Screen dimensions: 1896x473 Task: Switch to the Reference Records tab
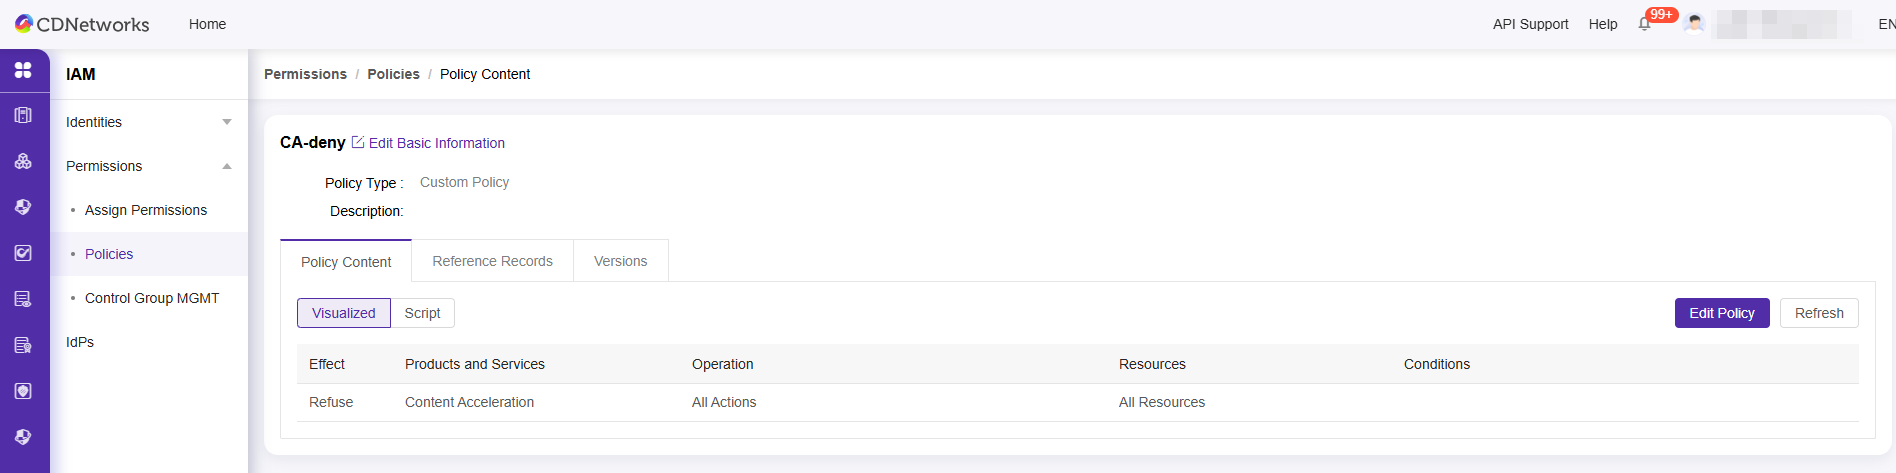point(492,261)
